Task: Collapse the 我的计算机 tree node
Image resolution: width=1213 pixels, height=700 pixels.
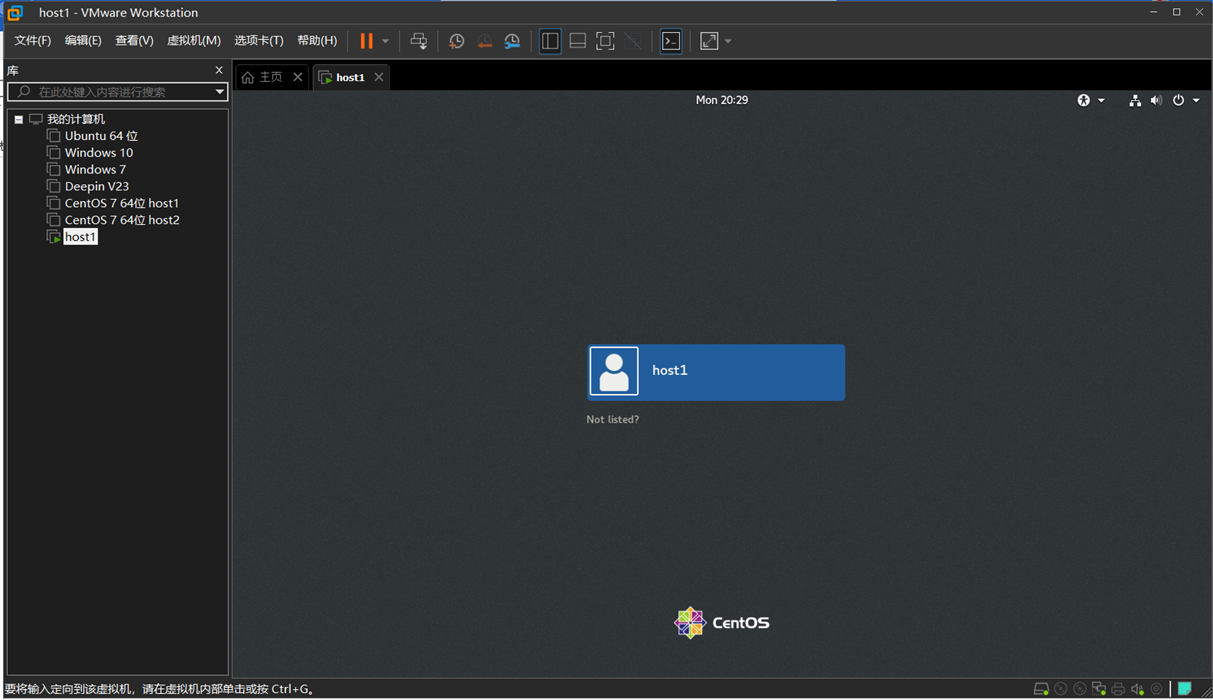Action: point(18,119)
